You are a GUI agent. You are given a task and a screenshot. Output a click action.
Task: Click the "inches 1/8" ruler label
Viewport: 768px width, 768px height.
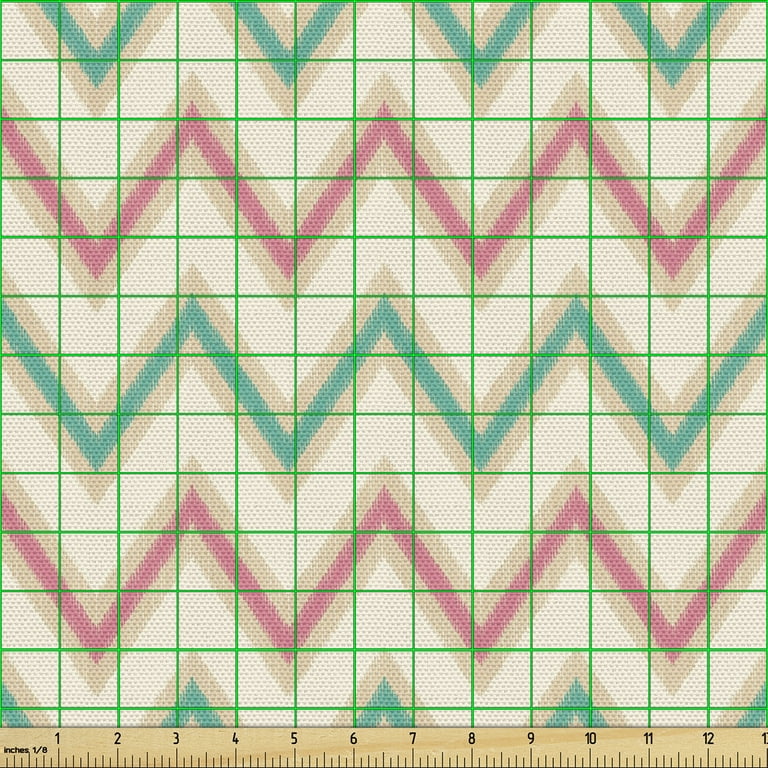coord(24,749)
